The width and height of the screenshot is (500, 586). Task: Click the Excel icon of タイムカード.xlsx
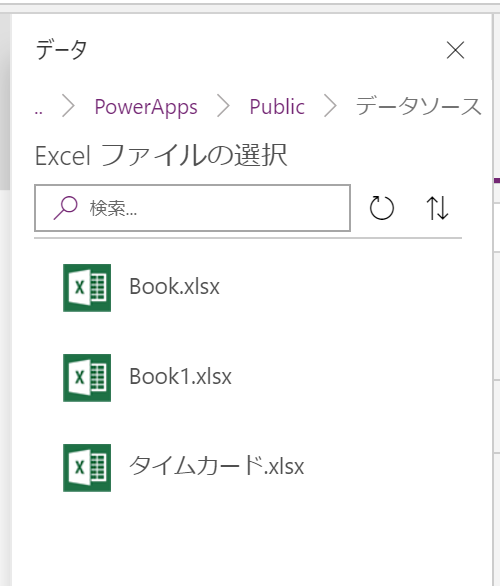coord(87,468)
